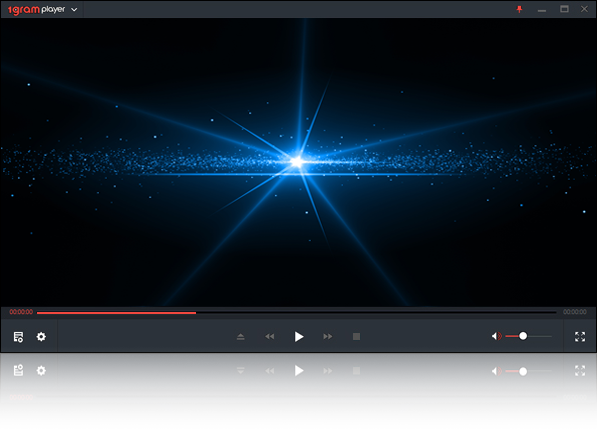Rewind with the double left arrow button
597x429 pixels.
[x=270, y=337]
